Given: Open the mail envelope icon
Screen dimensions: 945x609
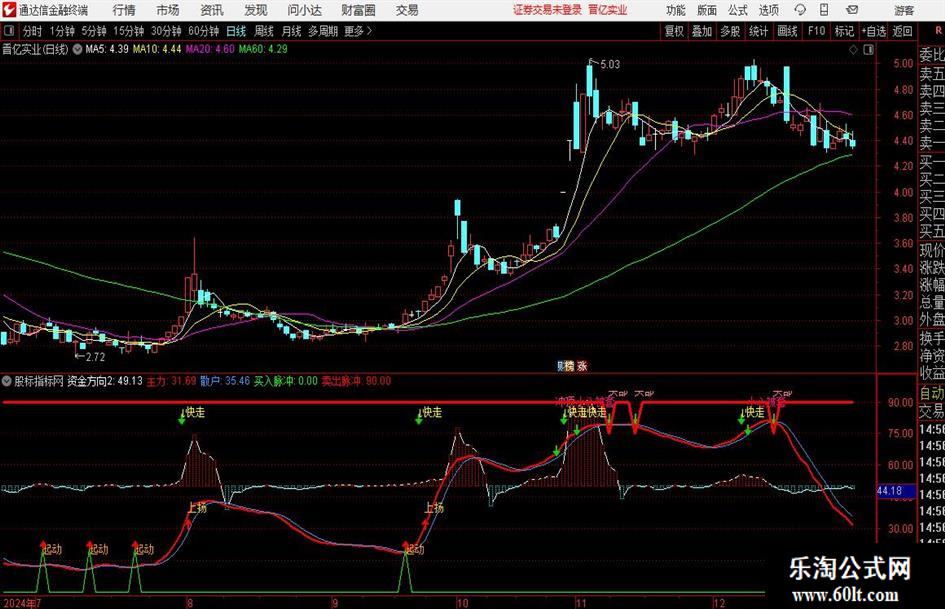Looking at the screenshot, I should (x=852, y=10).
